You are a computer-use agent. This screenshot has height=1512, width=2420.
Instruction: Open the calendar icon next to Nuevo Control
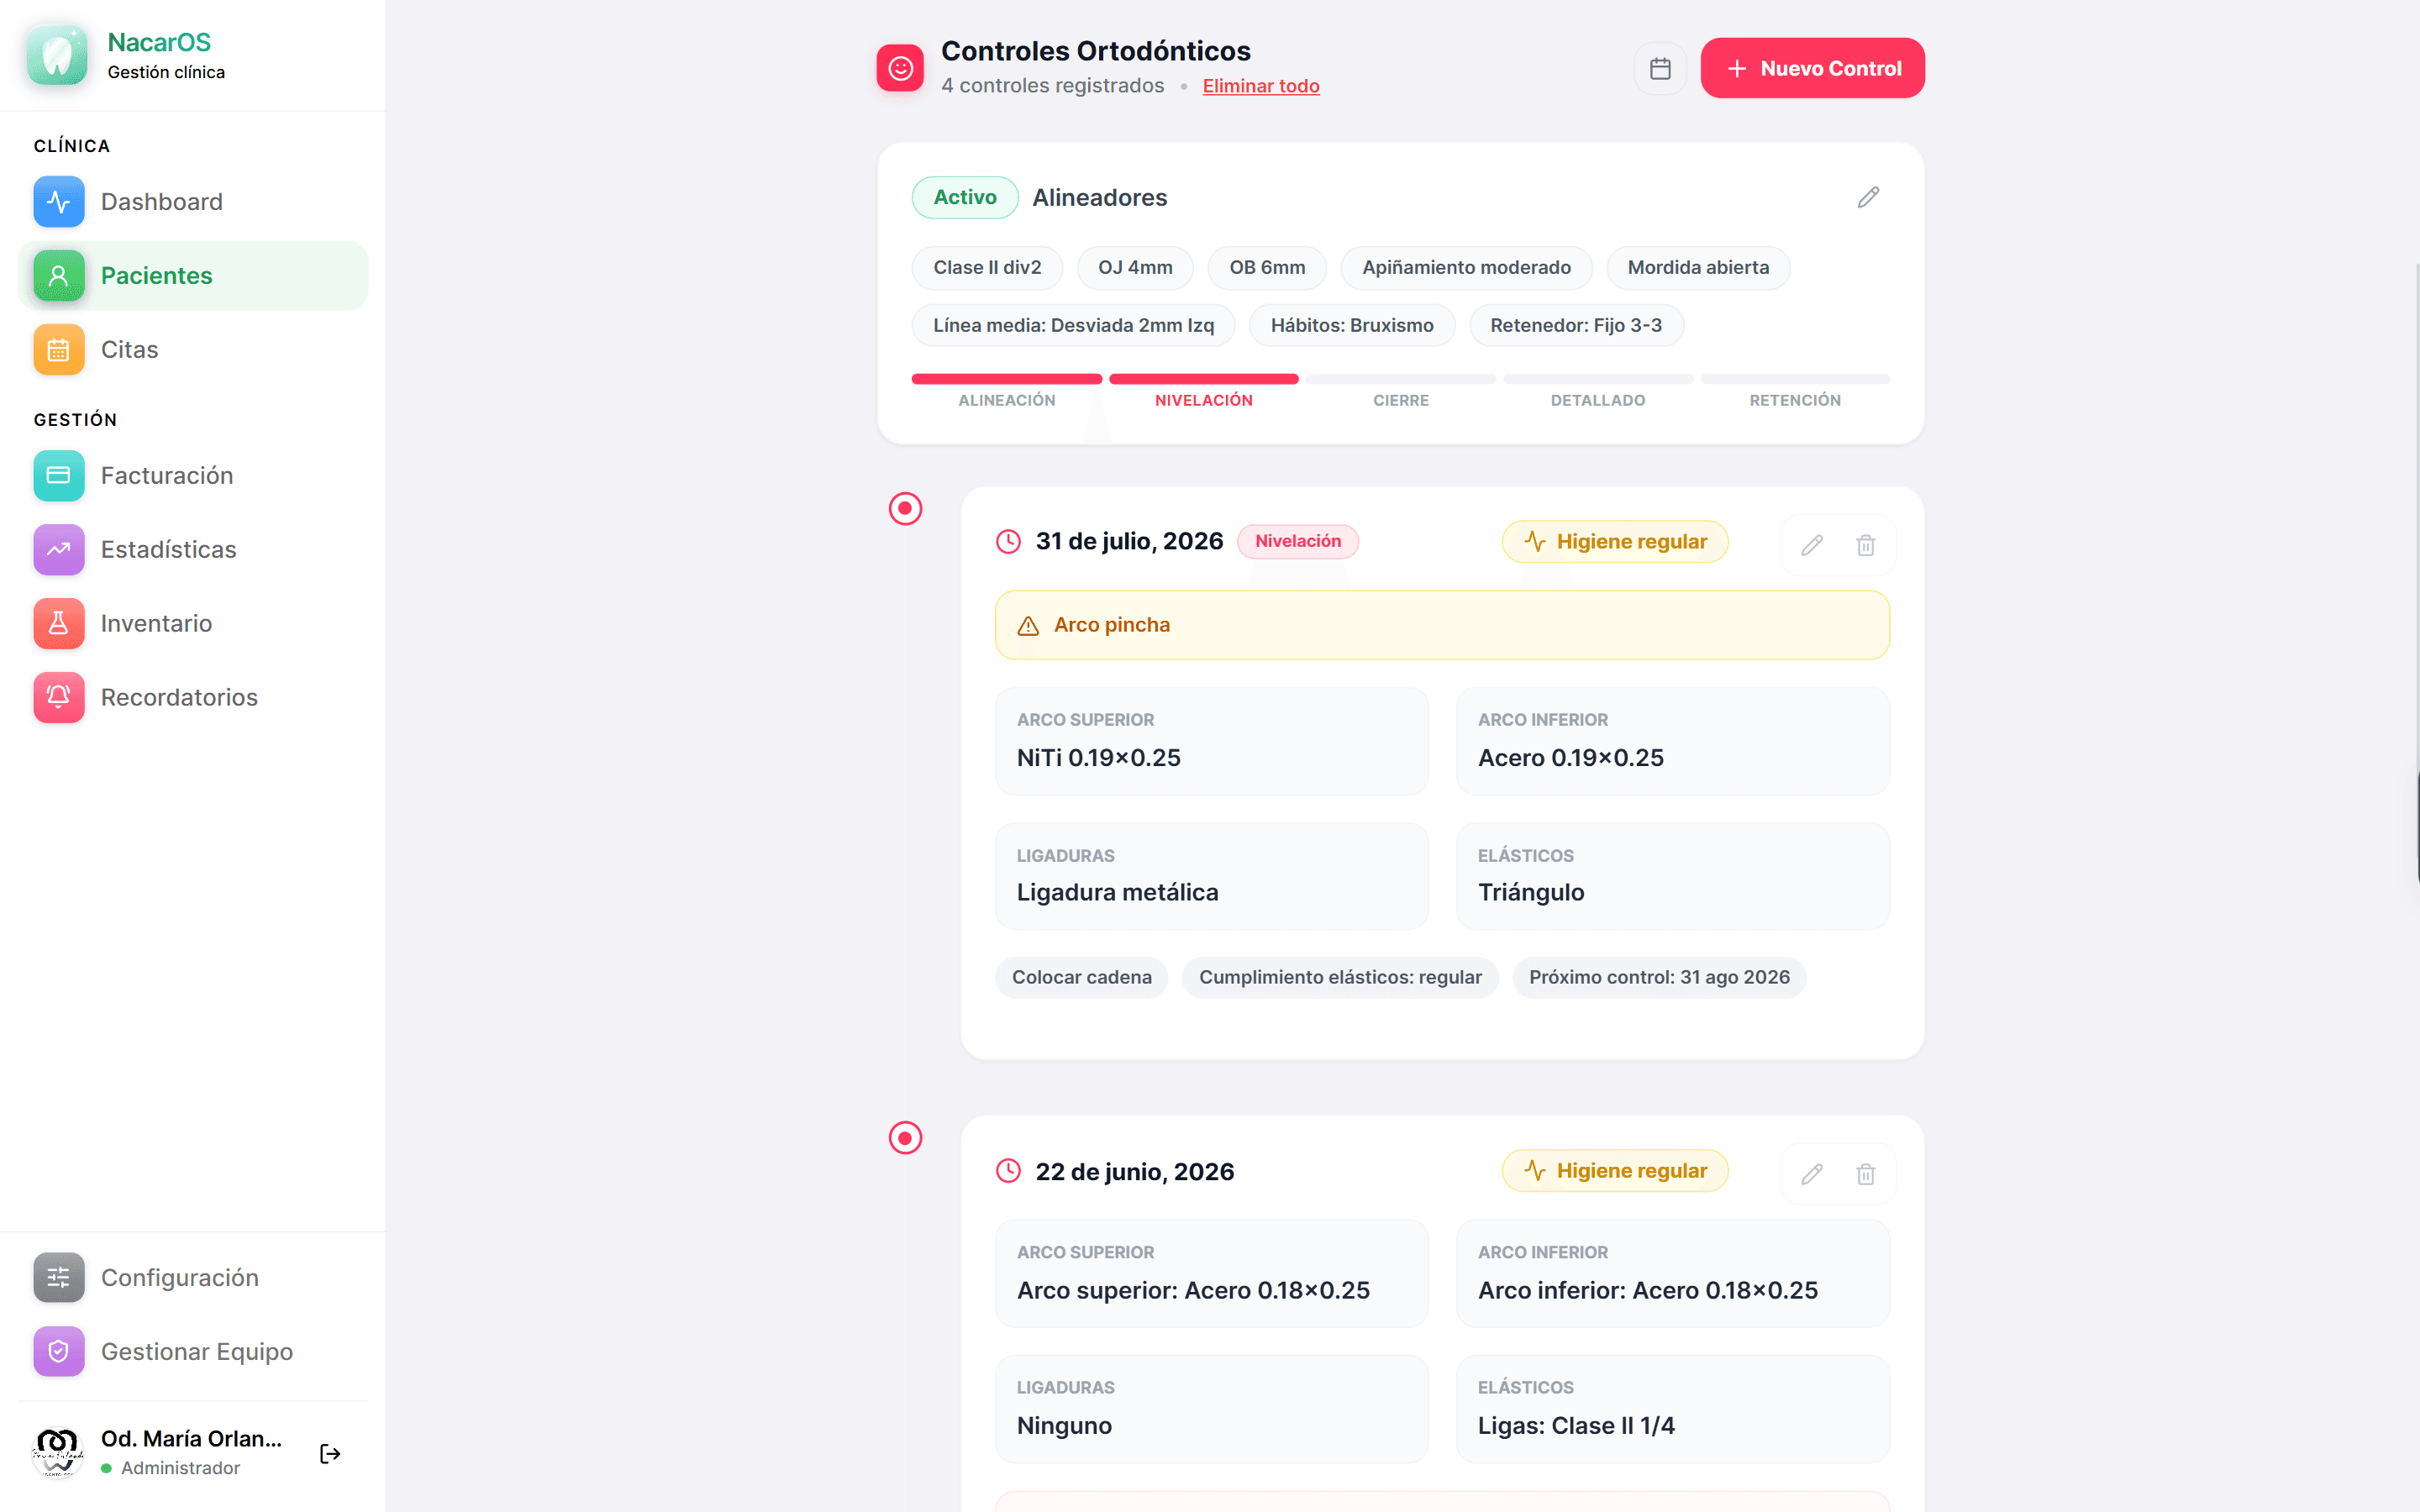1660,68
